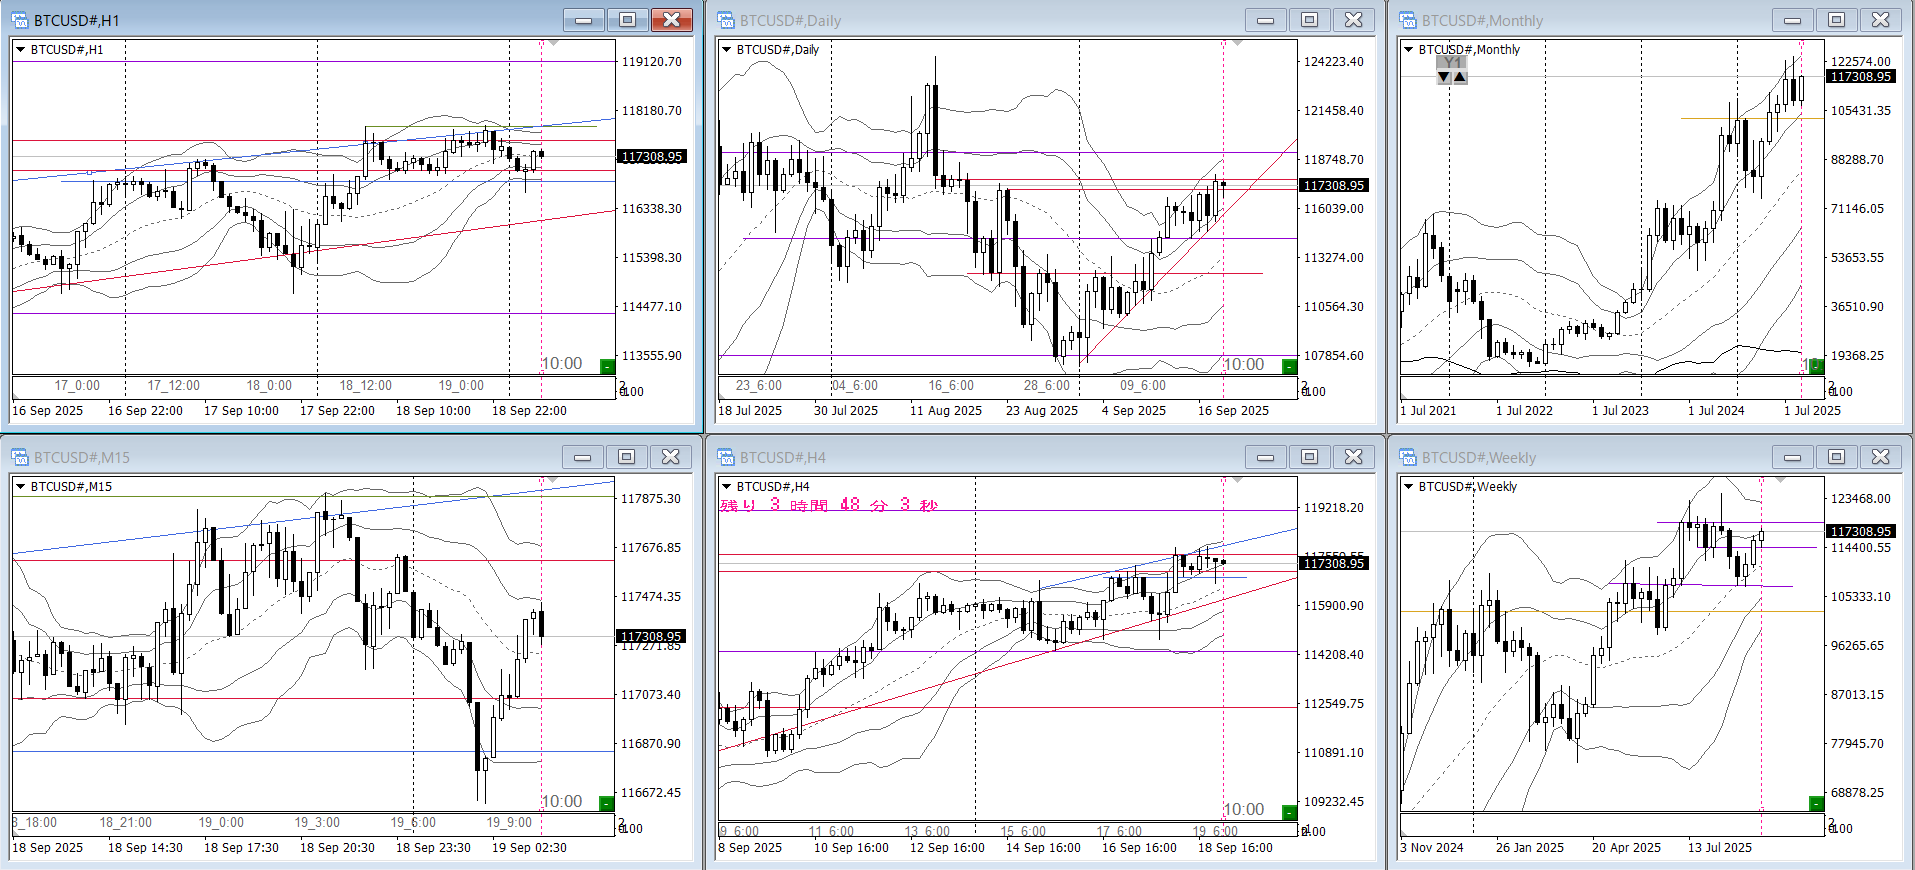The image size is (1915, 870).
Task: Click the 117308.95 price label in M15 chart
Action: pyautogui.click(x=651, y=636)
